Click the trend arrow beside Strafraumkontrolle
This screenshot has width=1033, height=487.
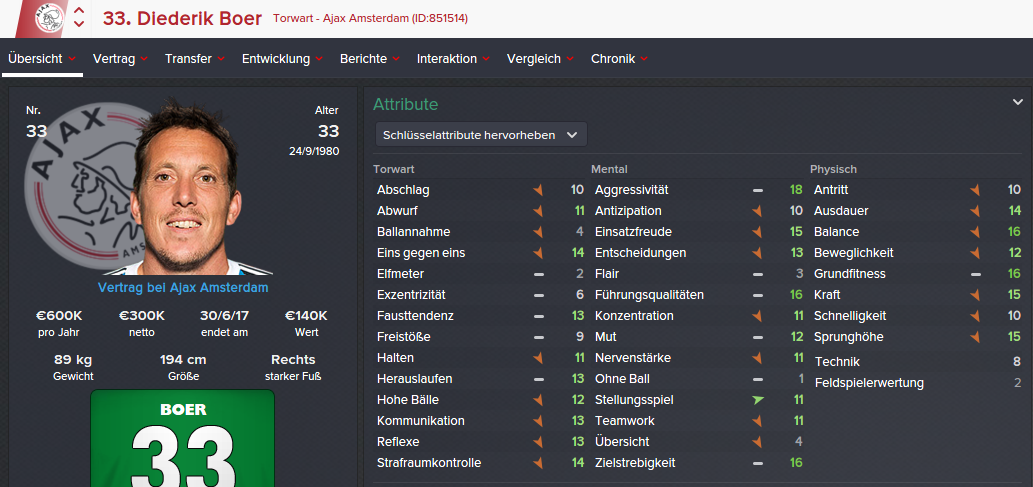[x=538, y=463]
